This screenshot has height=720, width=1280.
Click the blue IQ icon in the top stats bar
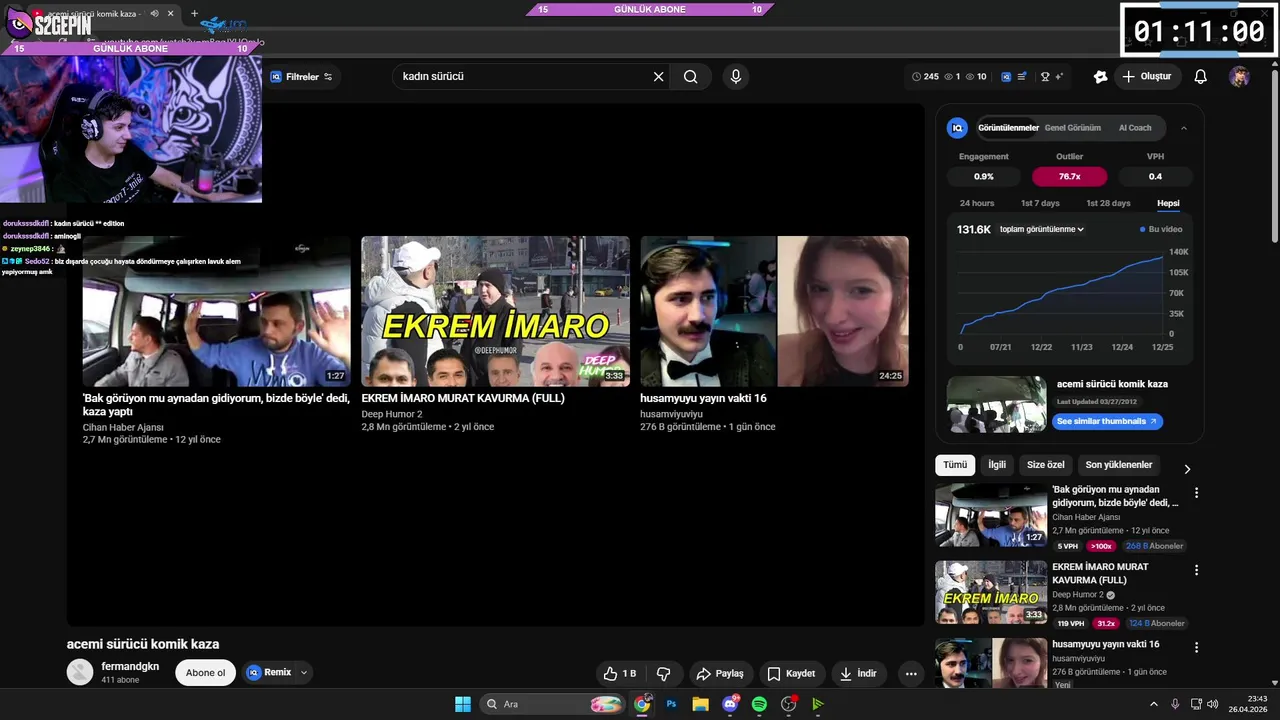(1006, 77)
